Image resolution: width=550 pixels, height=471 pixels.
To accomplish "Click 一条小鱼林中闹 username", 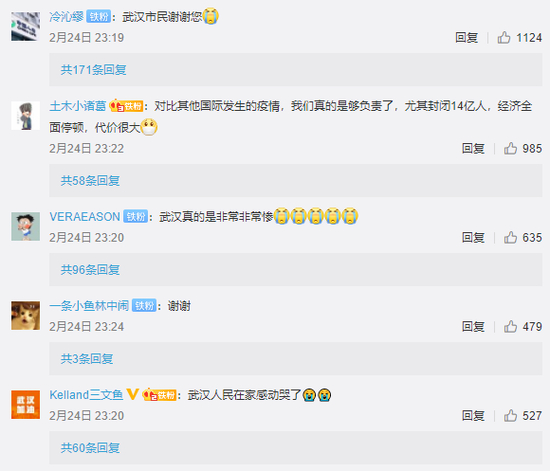I will coord(89,306).
